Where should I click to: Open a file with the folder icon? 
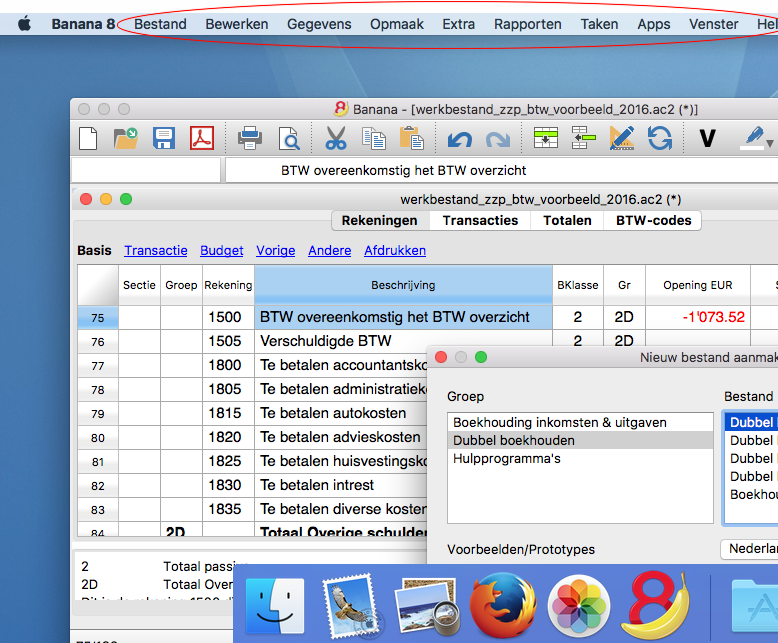click(x=126, y=138)
